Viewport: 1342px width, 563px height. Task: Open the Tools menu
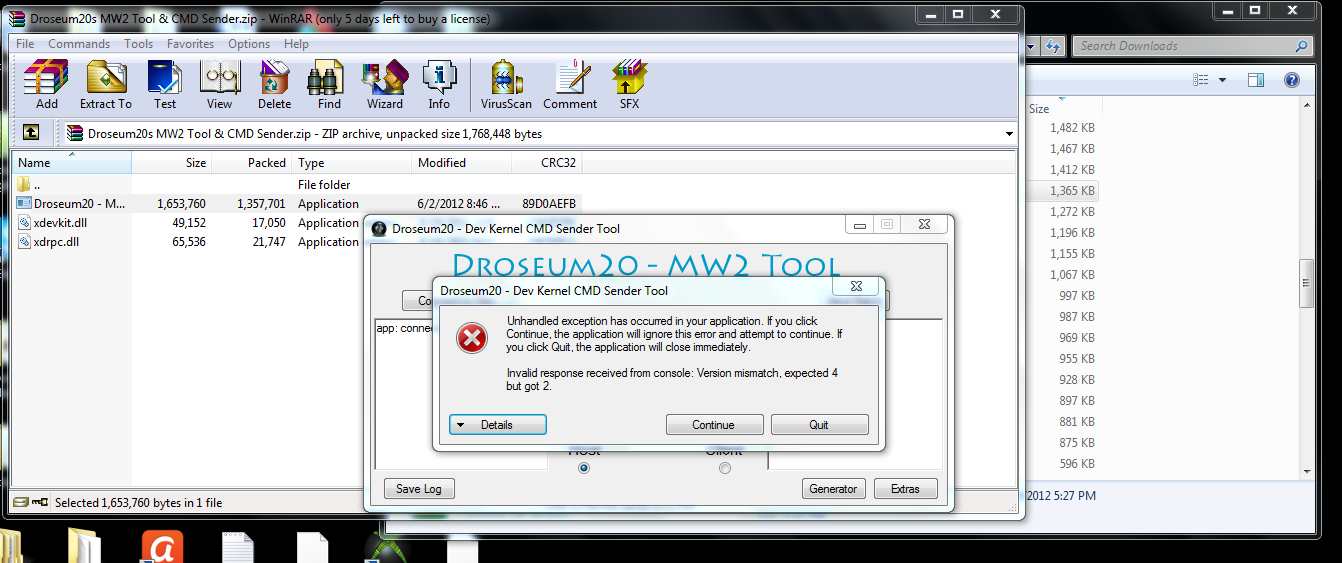click(x=139, y=44)
